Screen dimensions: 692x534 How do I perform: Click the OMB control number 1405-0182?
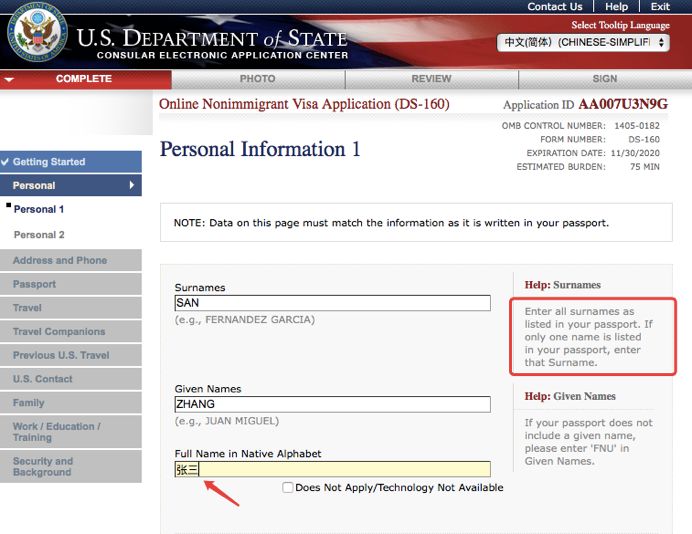click(x=637, y=126)
